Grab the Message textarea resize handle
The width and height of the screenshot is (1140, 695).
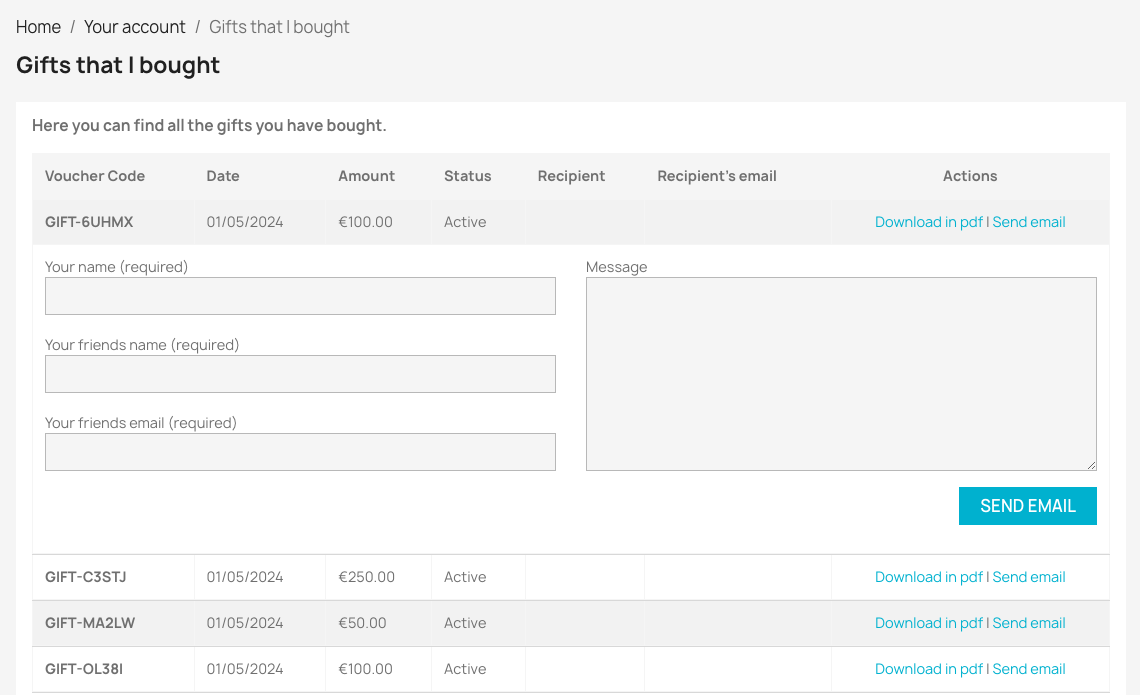[x=1091, y=465]
